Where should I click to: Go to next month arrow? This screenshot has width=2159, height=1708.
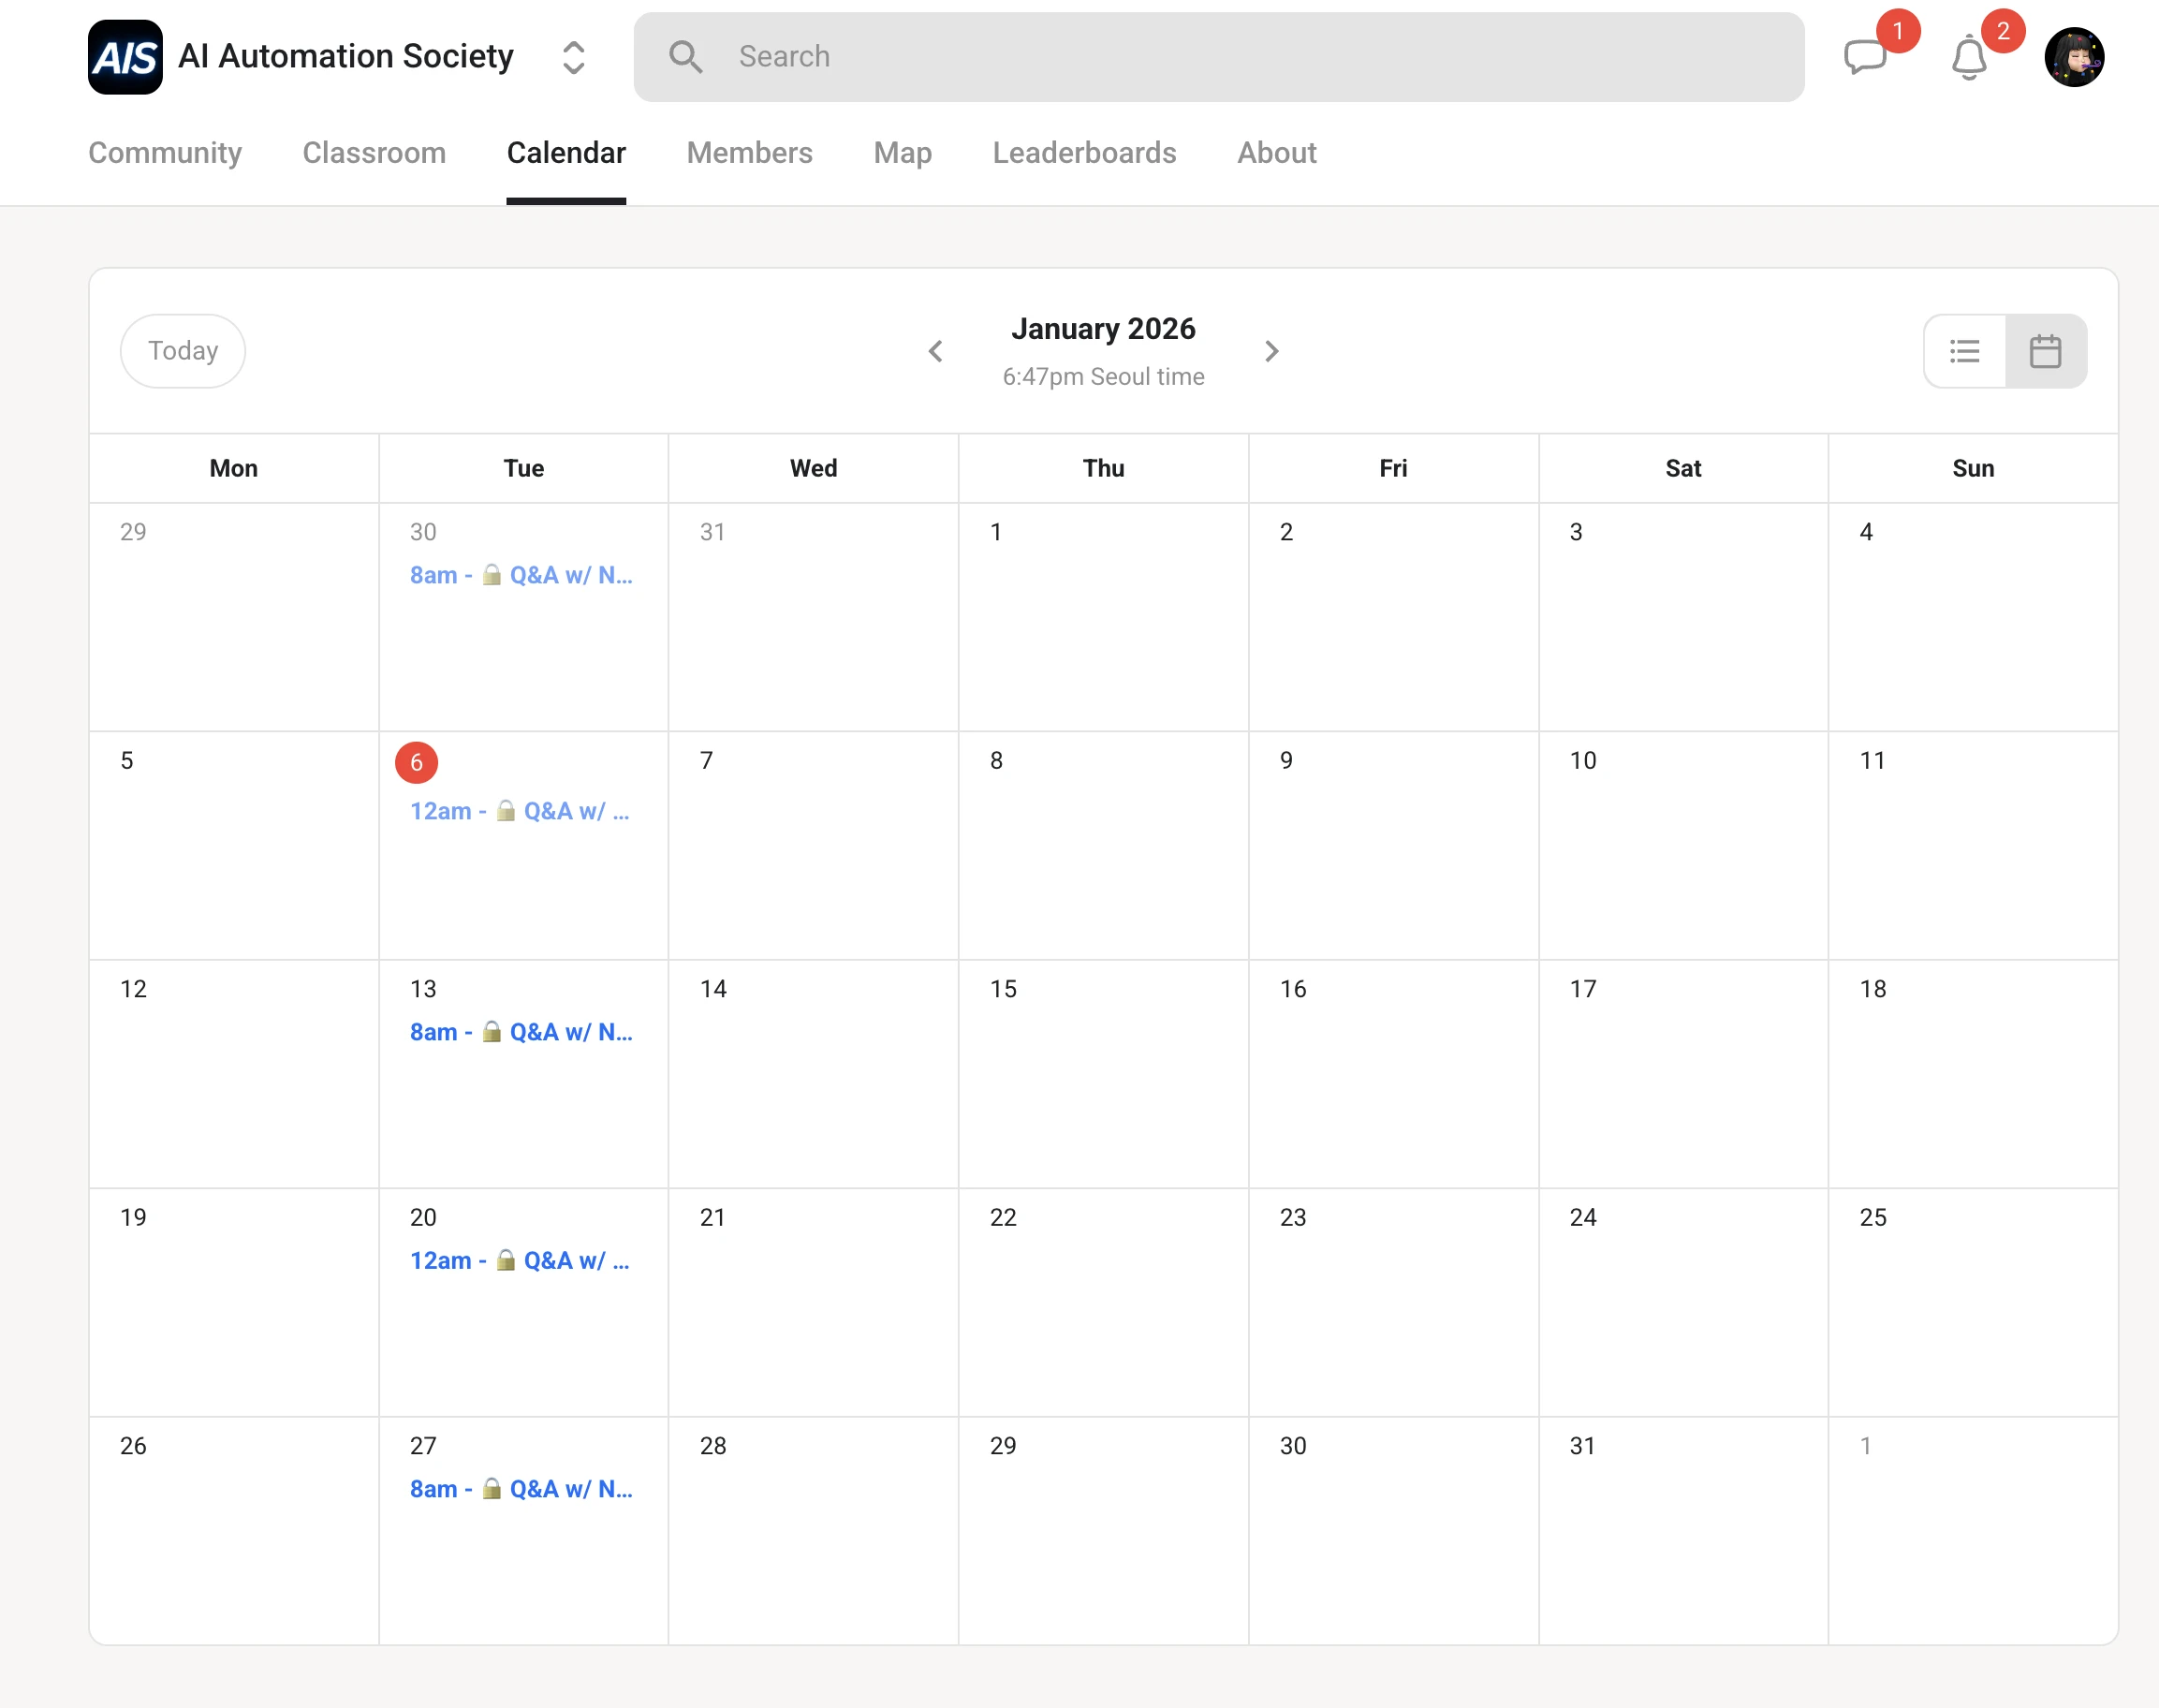(x=1271, y=351)
